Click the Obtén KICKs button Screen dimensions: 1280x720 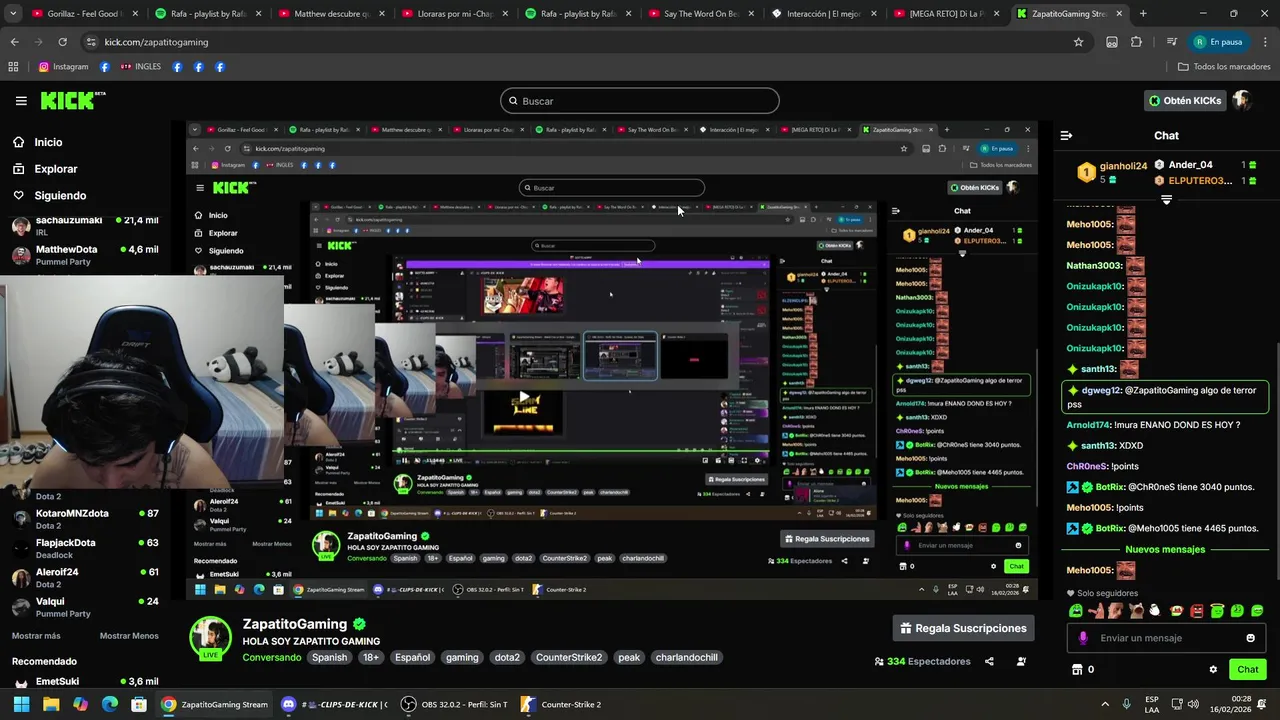(1185, 101)
